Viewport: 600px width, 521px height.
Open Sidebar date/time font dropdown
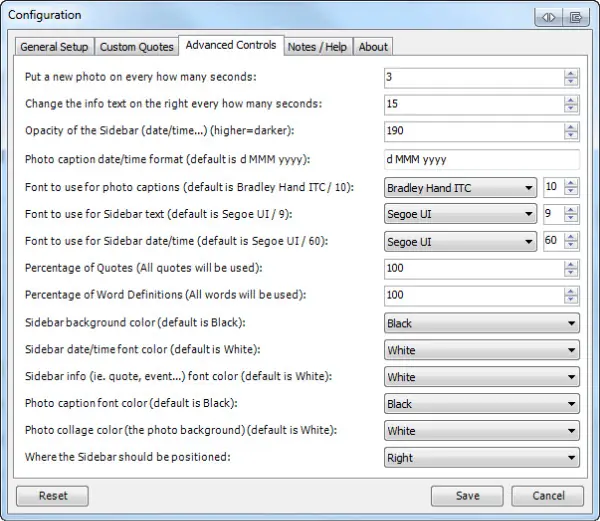click(x=460, y=242)
